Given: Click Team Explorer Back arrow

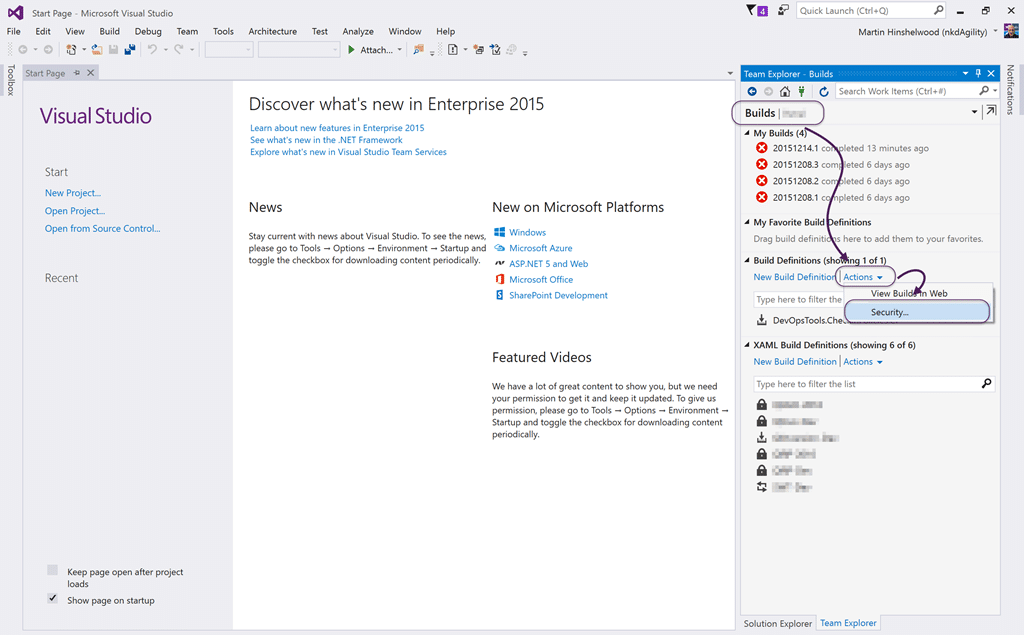Looking at the screenshot, I should 752,91.
